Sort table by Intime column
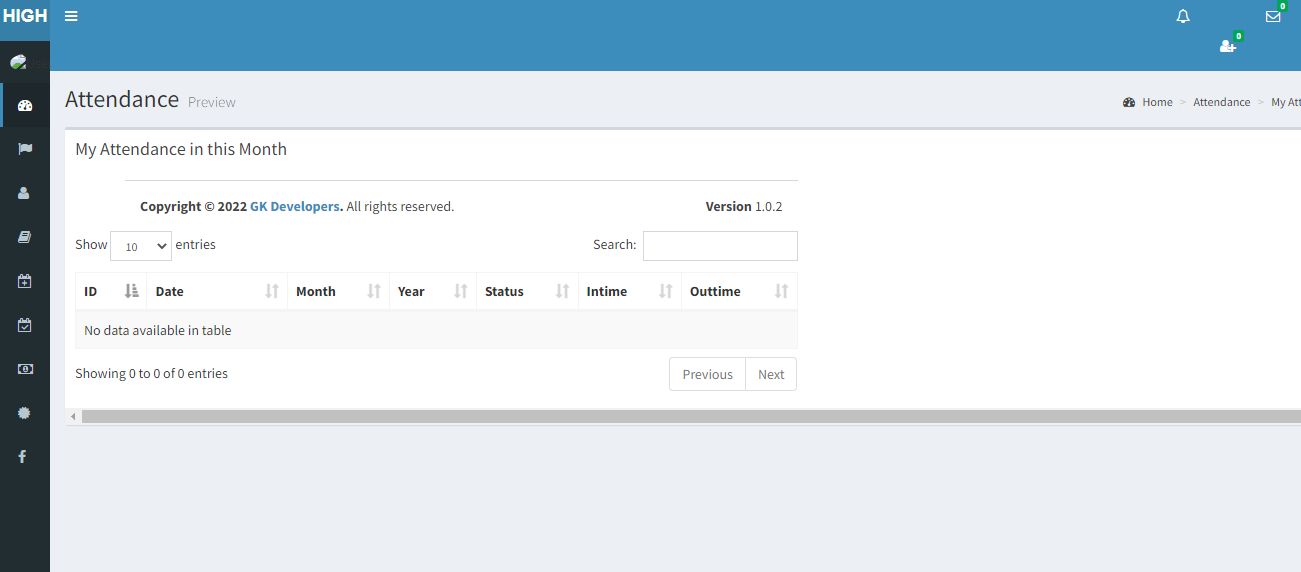The height and width of the screenshot is (572, 1301). tap(630, 291)
